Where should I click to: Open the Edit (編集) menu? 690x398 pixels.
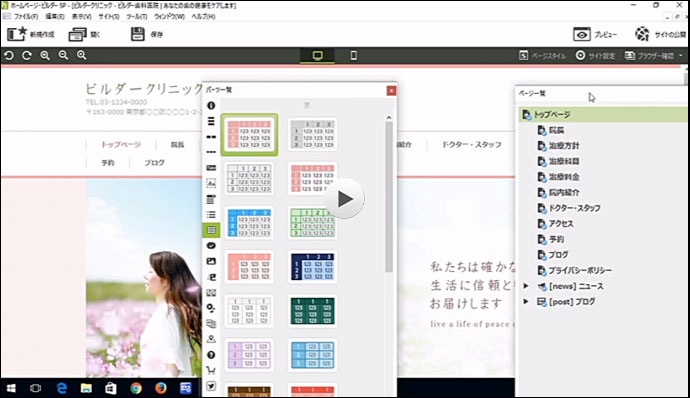(55, 16)
